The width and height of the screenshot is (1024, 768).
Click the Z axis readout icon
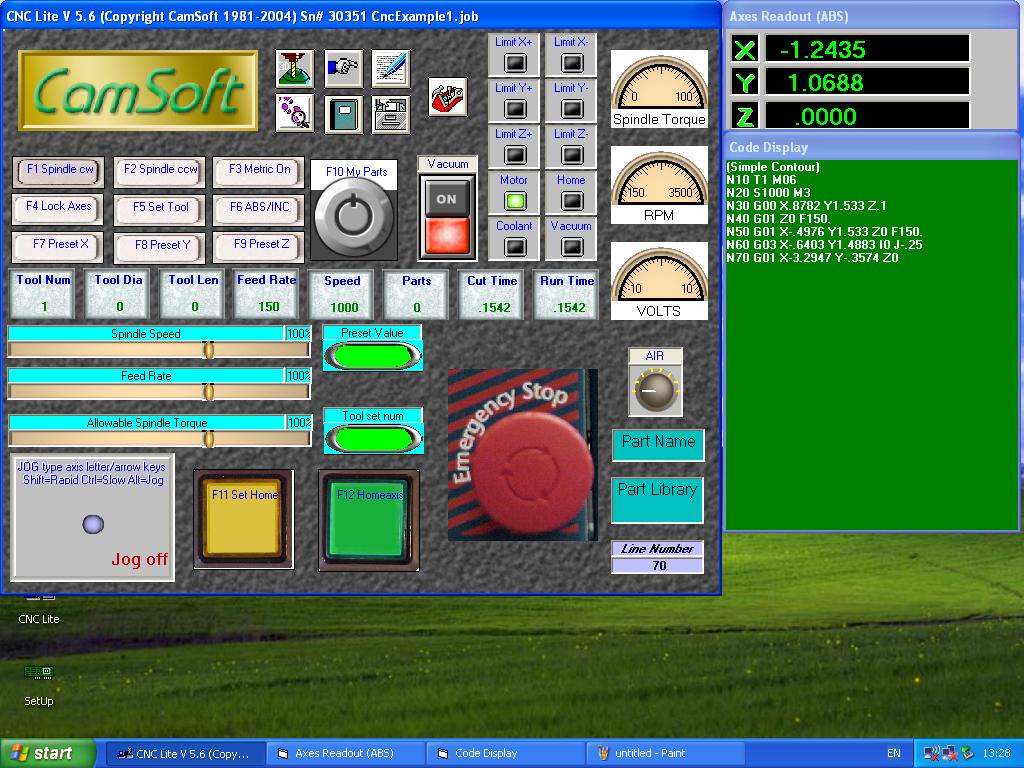point(744,116)
